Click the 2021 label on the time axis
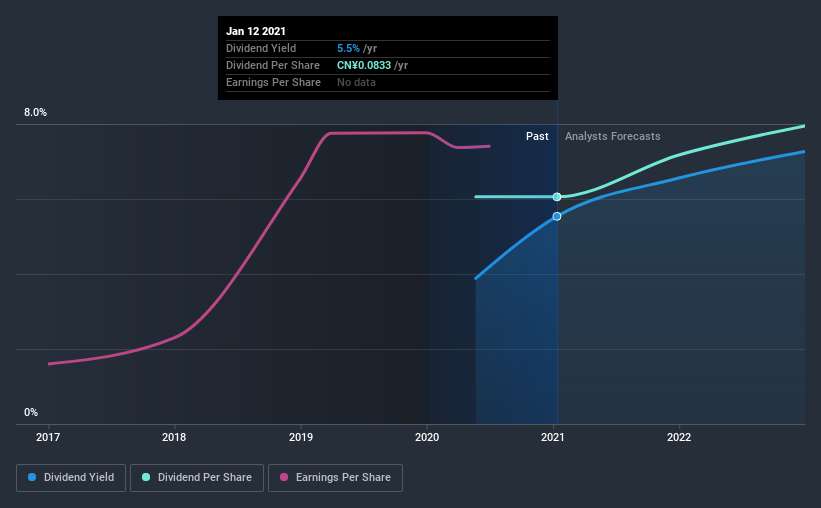Screen dimensions: 821x508 pyautogui.click(x=552, y=437)
